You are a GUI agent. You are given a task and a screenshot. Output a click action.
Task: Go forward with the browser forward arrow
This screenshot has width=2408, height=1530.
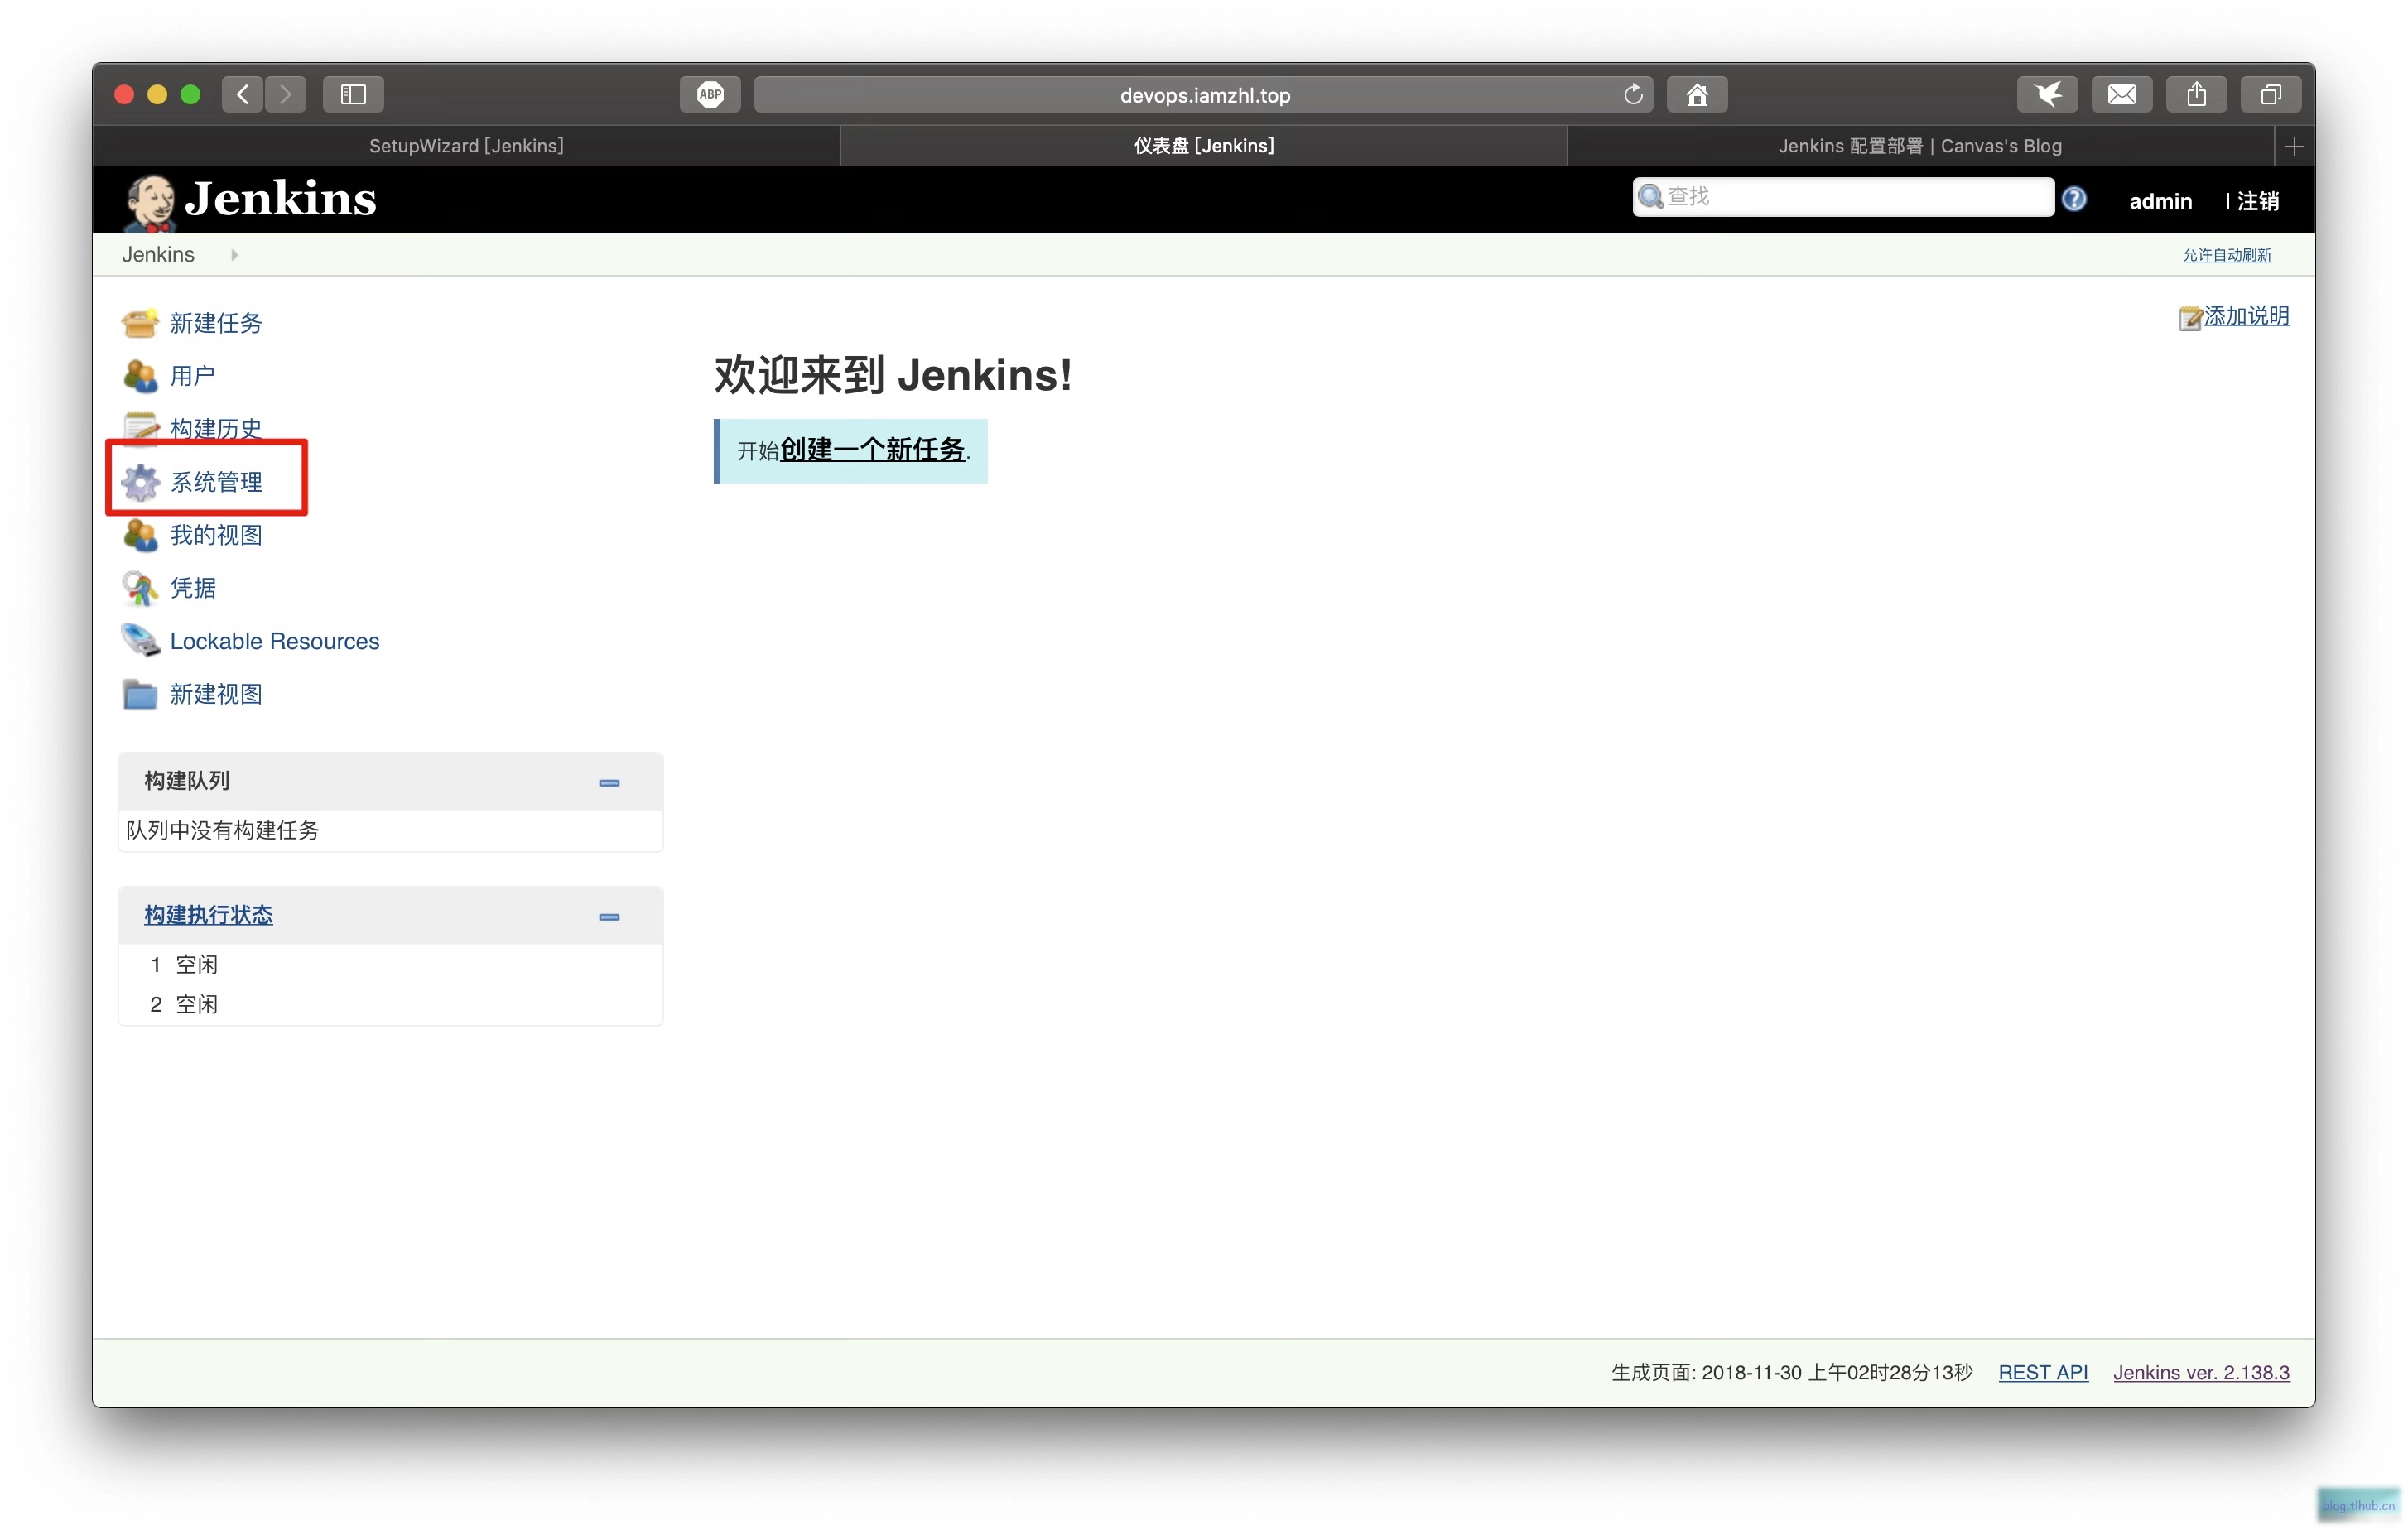(x=286, y=95)
